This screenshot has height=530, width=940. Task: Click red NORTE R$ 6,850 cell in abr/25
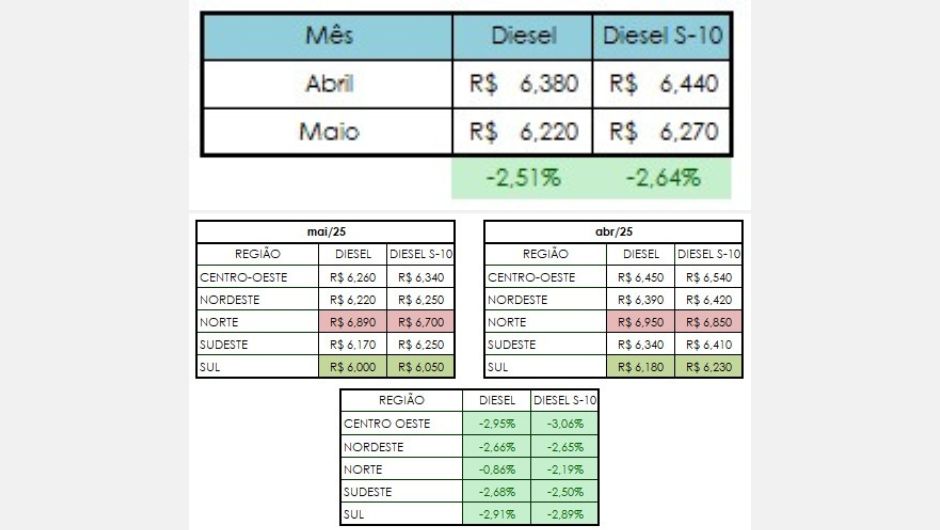point(709,322)
